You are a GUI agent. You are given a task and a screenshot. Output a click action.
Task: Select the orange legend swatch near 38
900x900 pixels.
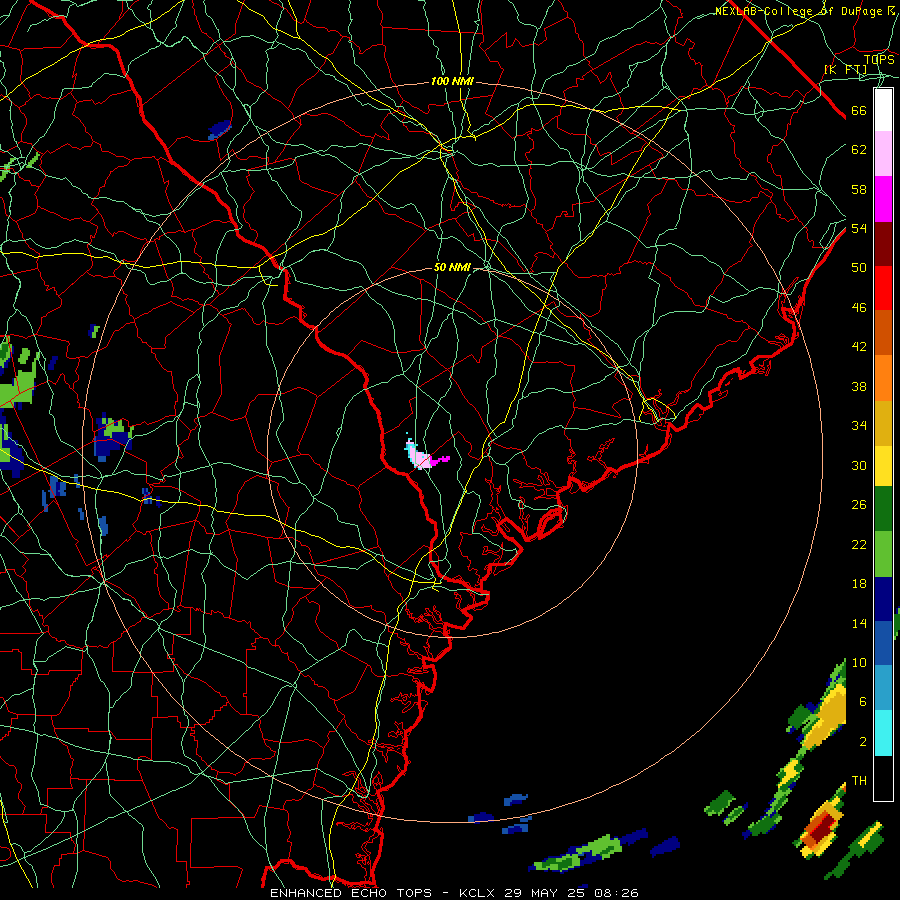pos(883,378)
